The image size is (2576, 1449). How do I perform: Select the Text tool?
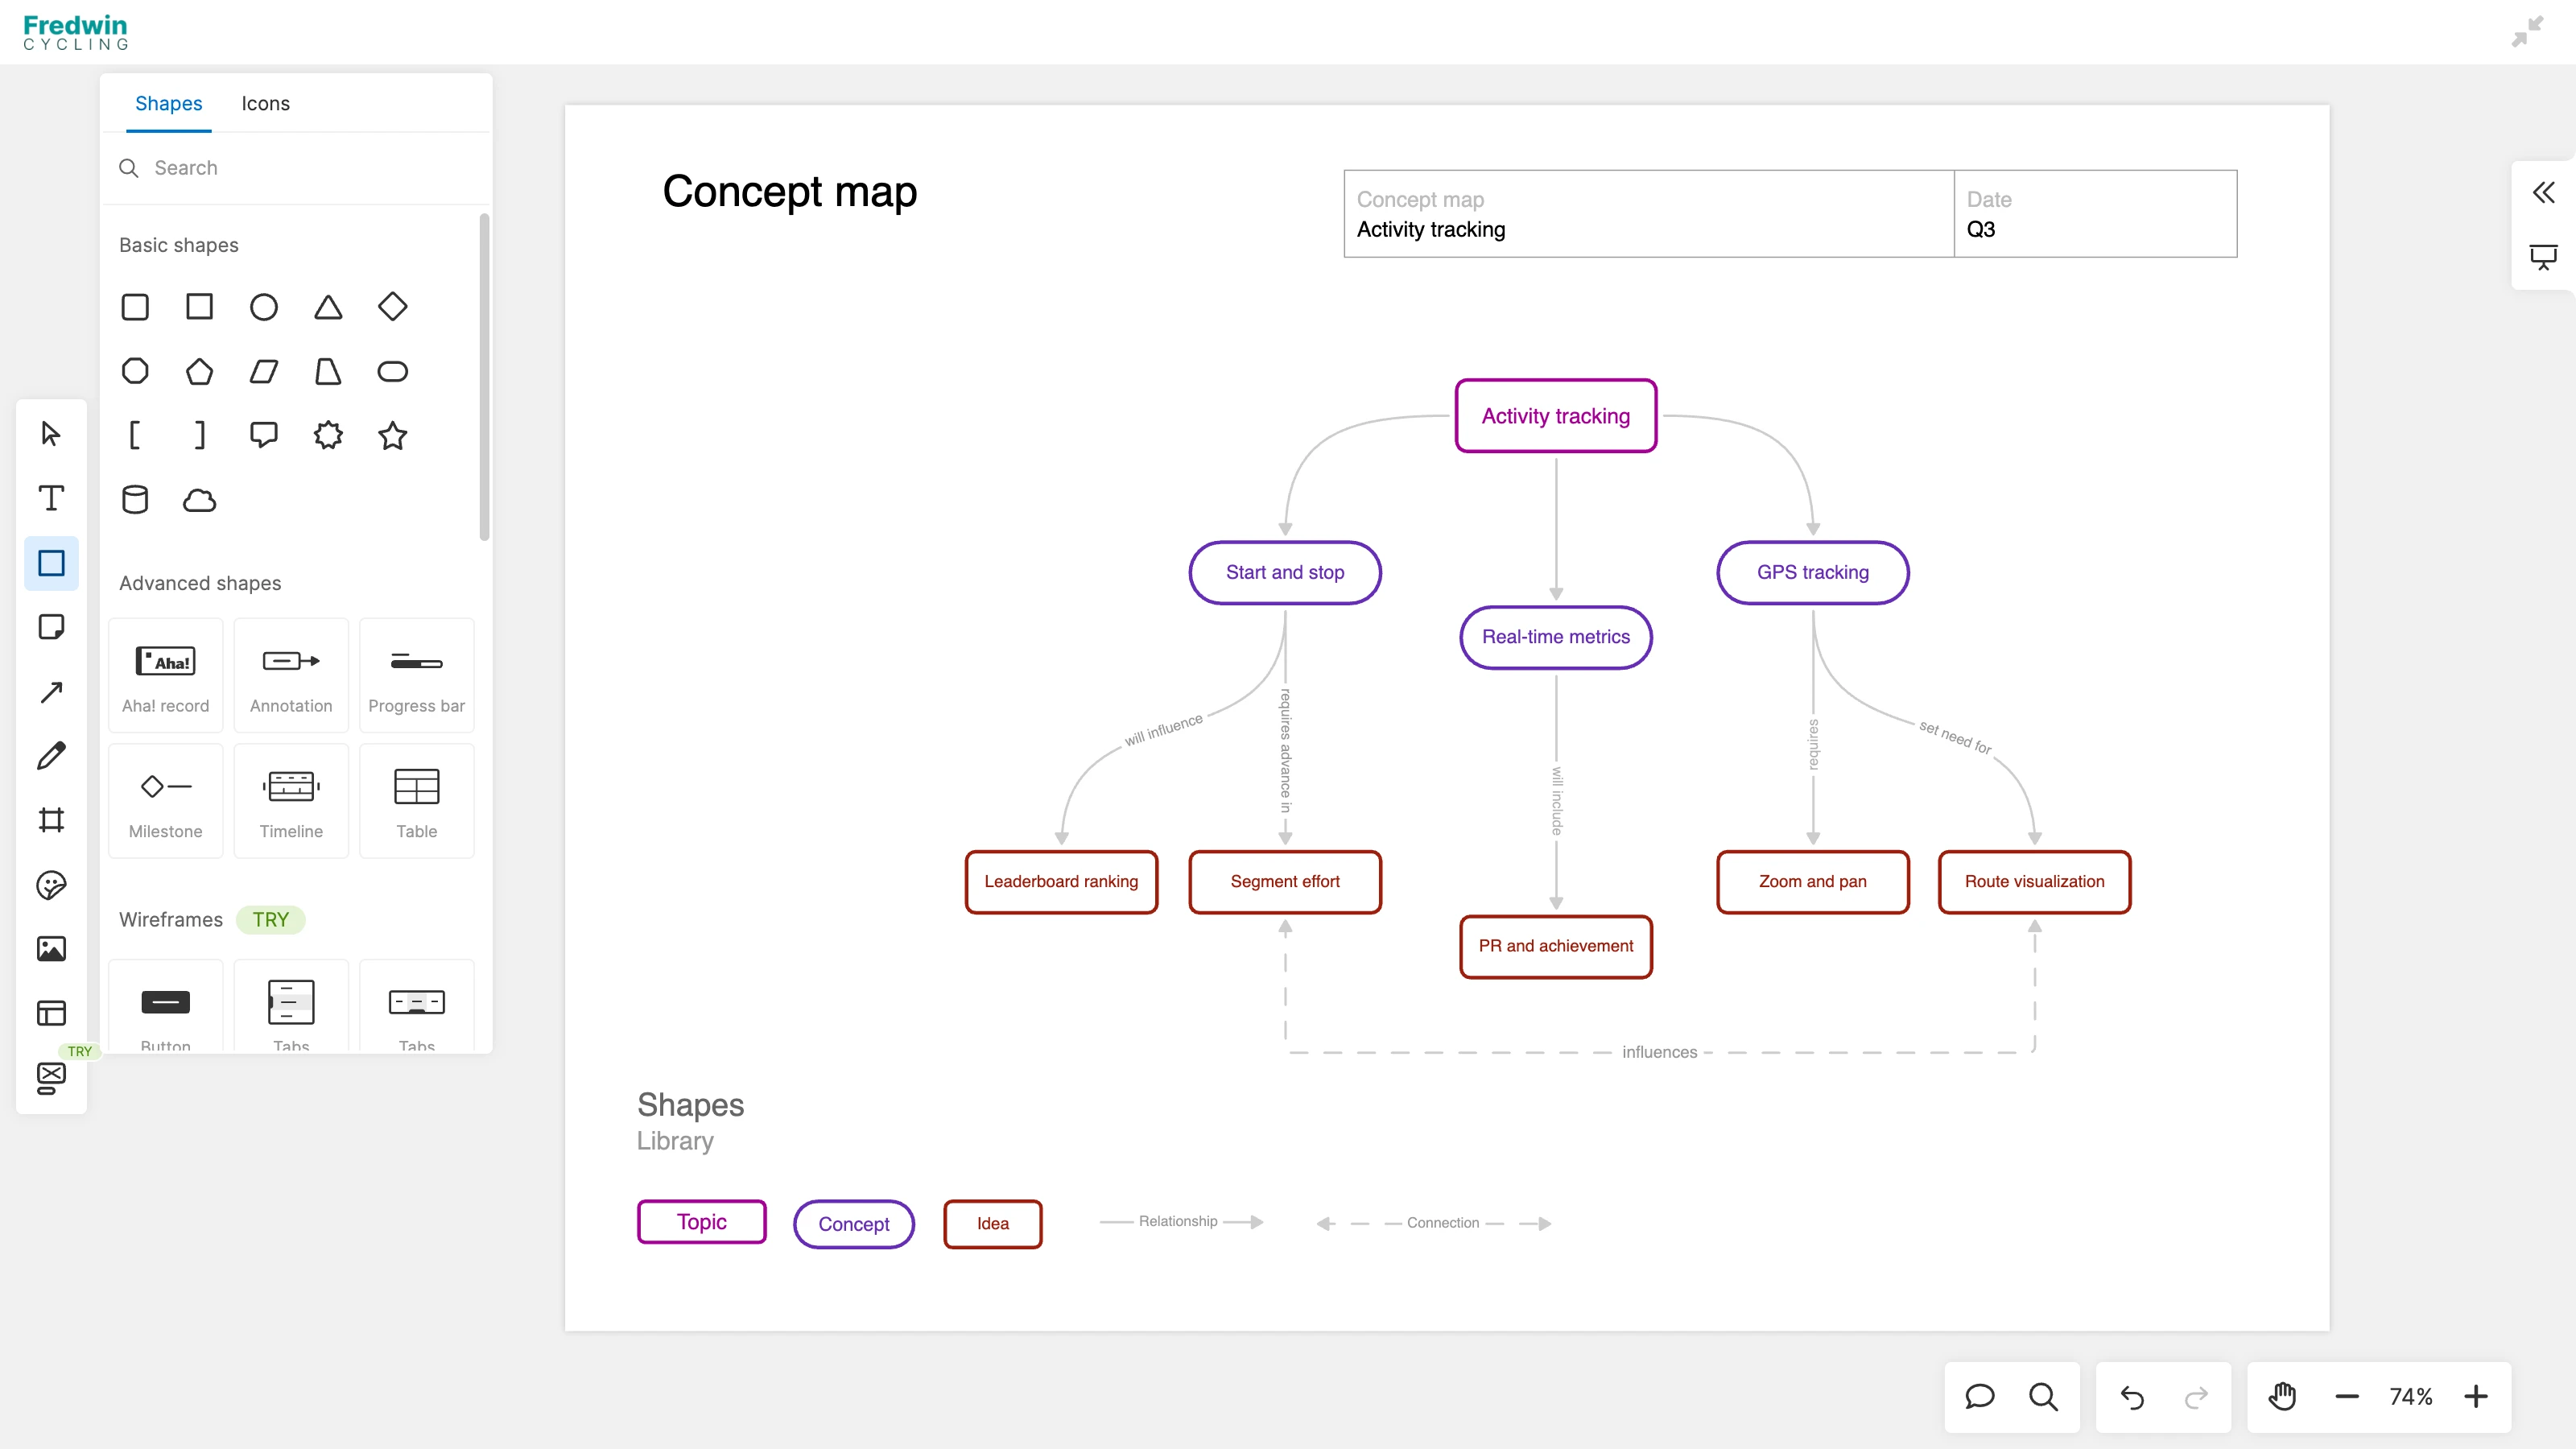pyautogui.click(x=51, y=498)
